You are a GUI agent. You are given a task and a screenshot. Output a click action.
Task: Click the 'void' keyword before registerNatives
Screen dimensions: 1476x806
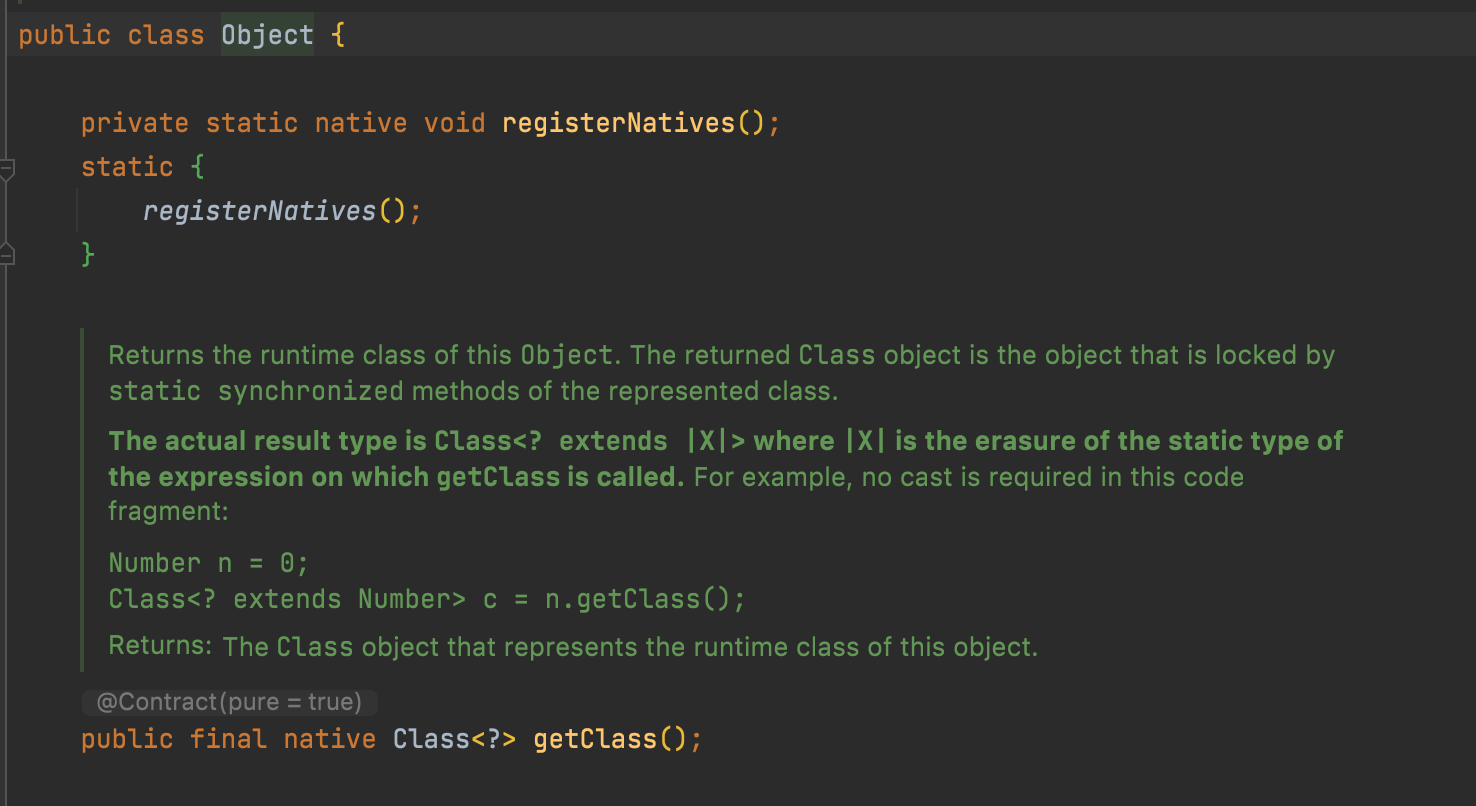point(454,123)
